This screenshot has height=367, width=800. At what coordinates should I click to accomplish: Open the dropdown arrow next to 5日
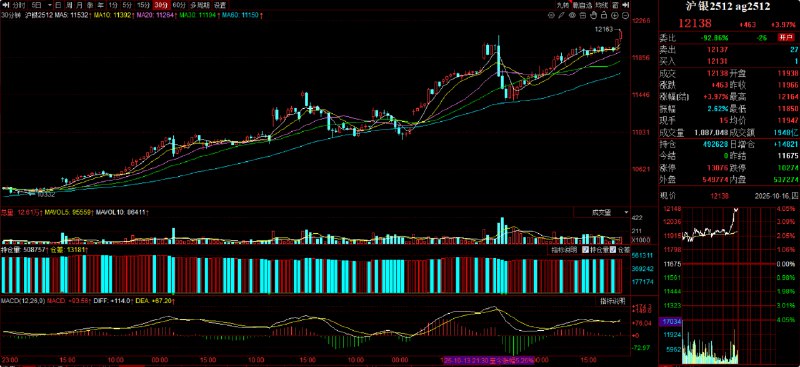[x=50, y=5]
